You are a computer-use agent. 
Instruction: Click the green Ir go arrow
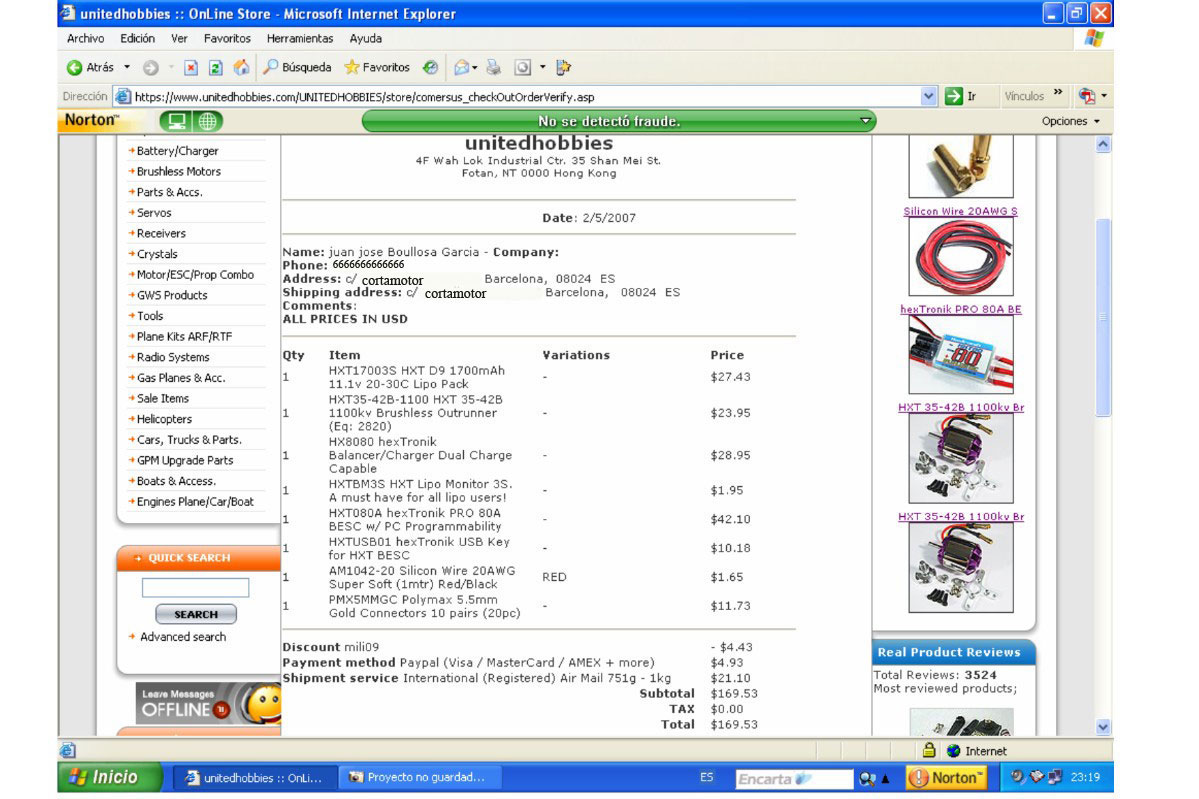coord(953,96)
